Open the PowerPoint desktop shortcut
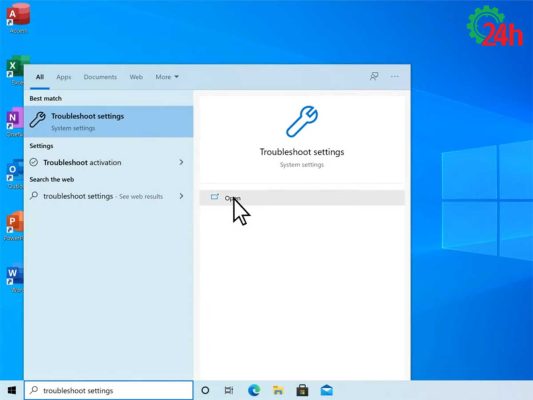Image resolution: width=533 pixels, height=400 pixels. pyautogui.click(x=14, y=225)
